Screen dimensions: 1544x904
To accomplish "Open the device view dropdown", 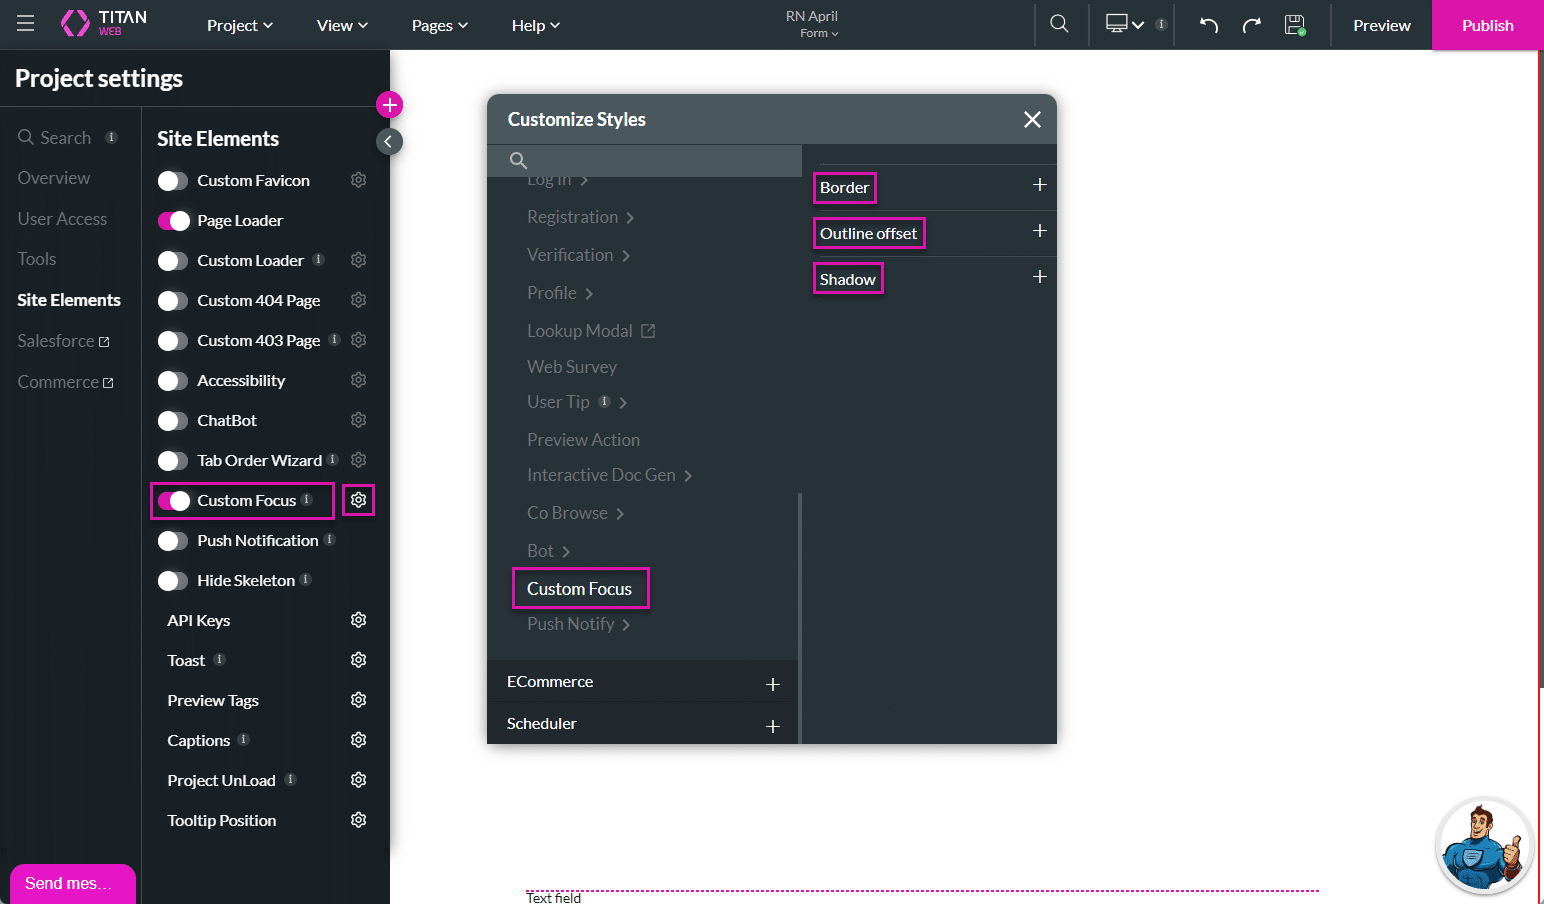I will [1125, 25].
